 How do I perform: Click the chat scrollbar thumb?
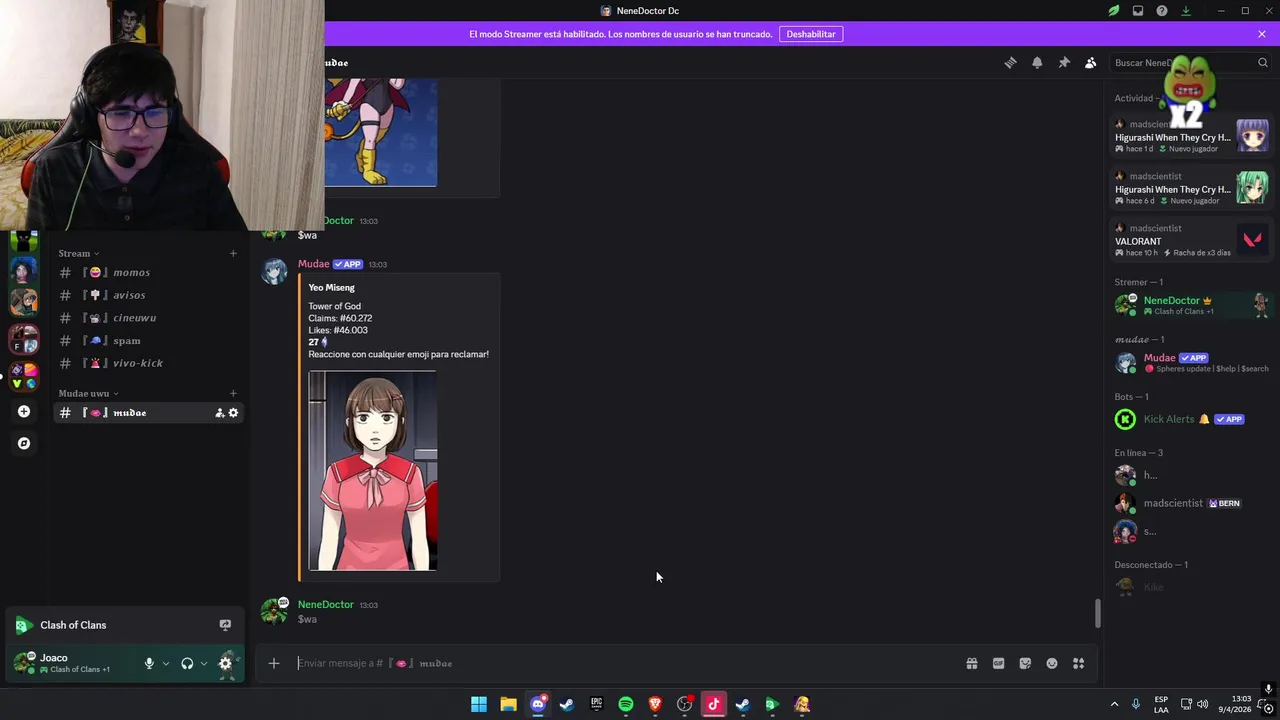pyautogui.click(x=1097, y=613)
